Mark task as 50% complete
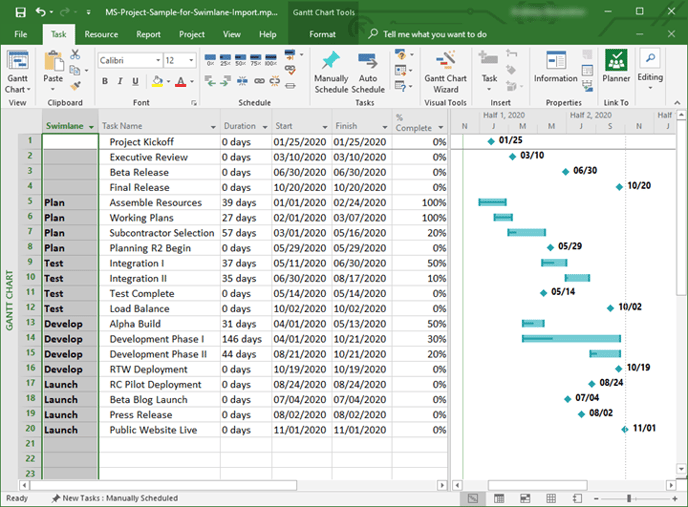The height and width of the screenshot is (507, 688). tap(240, 60)
